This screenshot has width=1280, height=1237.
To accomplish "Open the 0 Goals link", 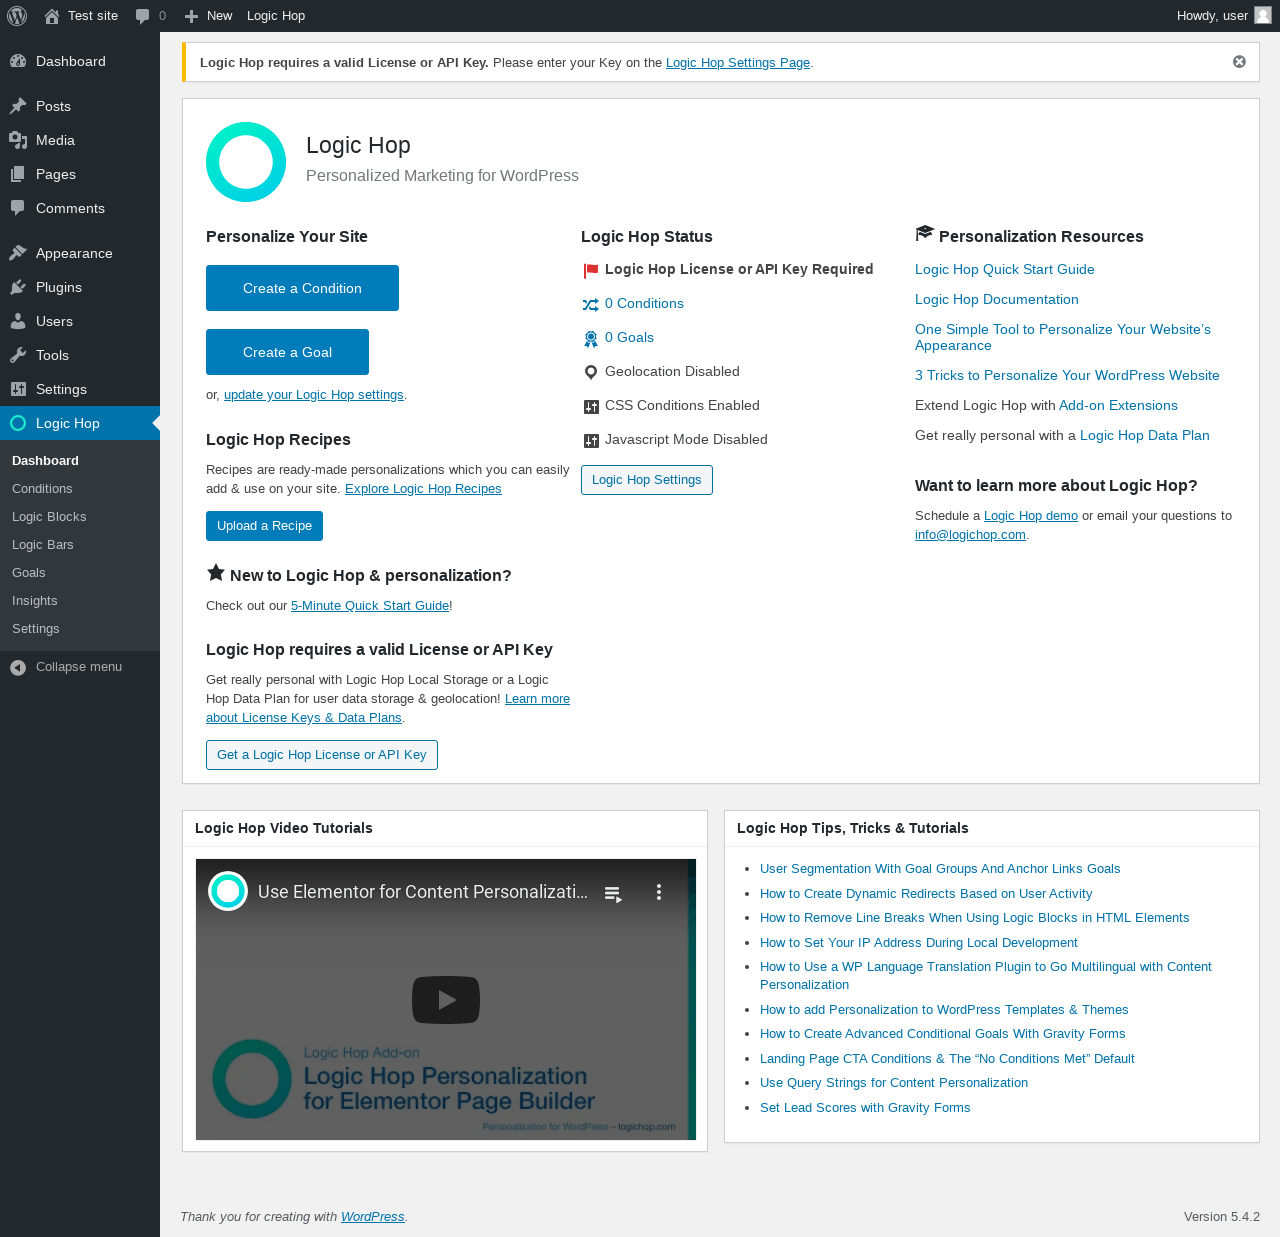I will 629,338.
